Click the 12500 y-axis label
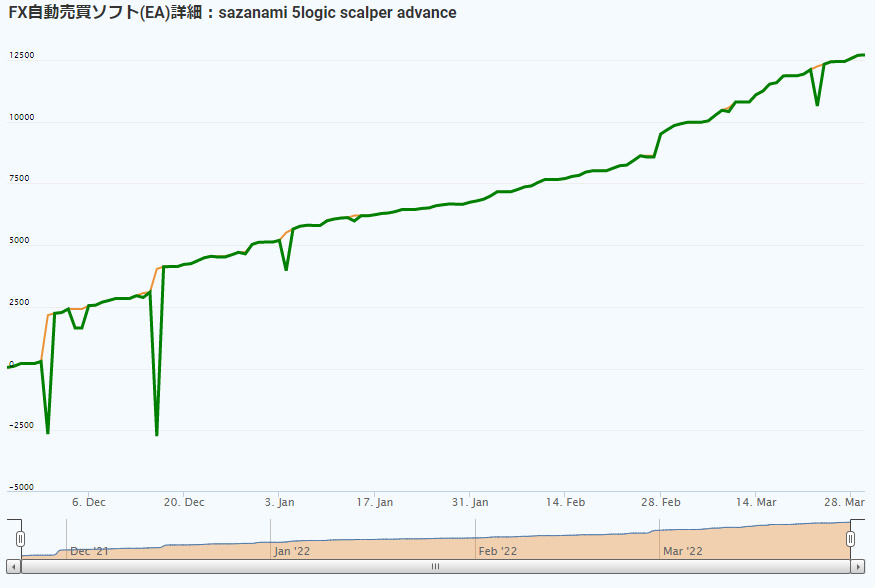 click(x=22, y=55)
